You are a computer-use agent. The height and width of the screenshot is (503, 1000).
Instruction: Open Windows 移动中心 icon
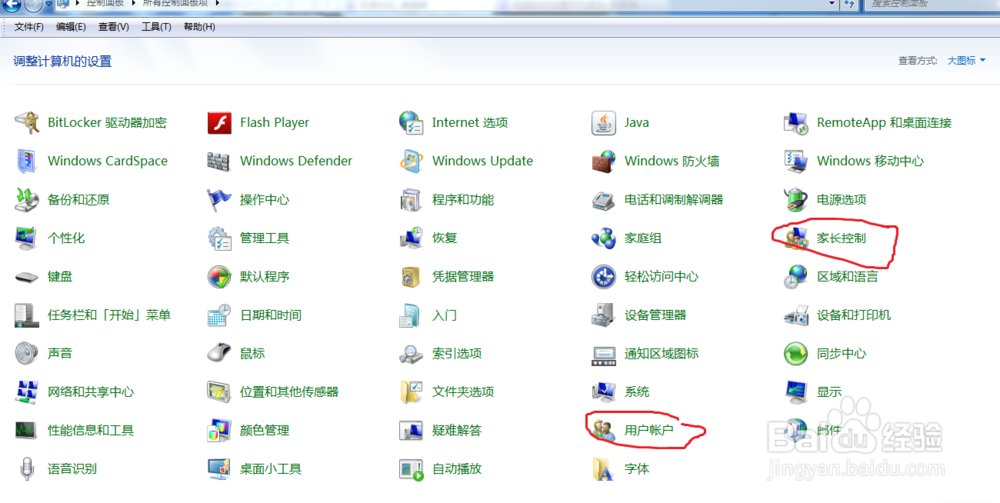(x=796, y=161)
